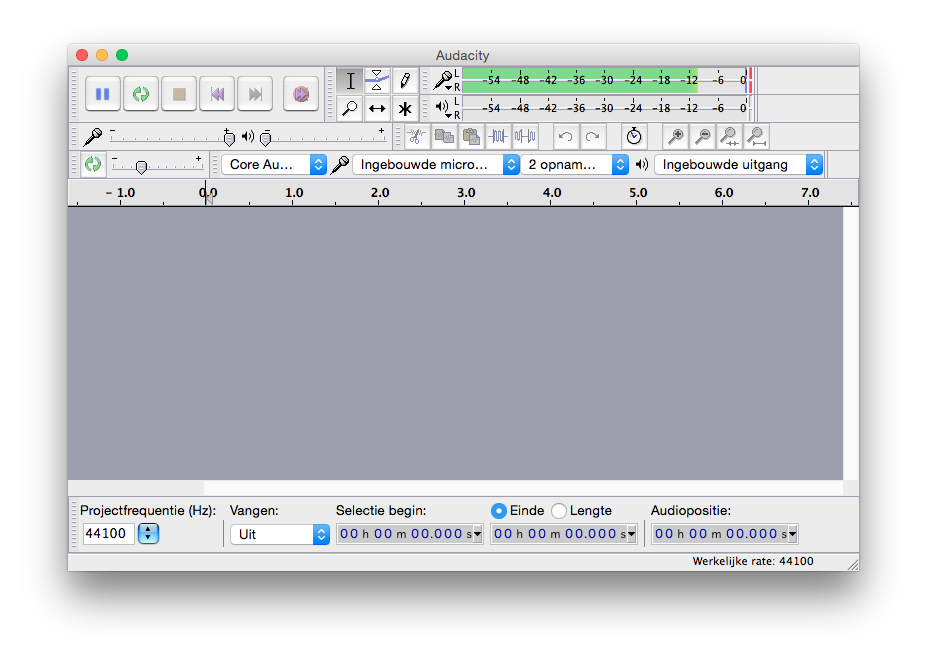Open the Core Audio host dropdown
Viewport: 927px width, 663px height.
[275, 165]
